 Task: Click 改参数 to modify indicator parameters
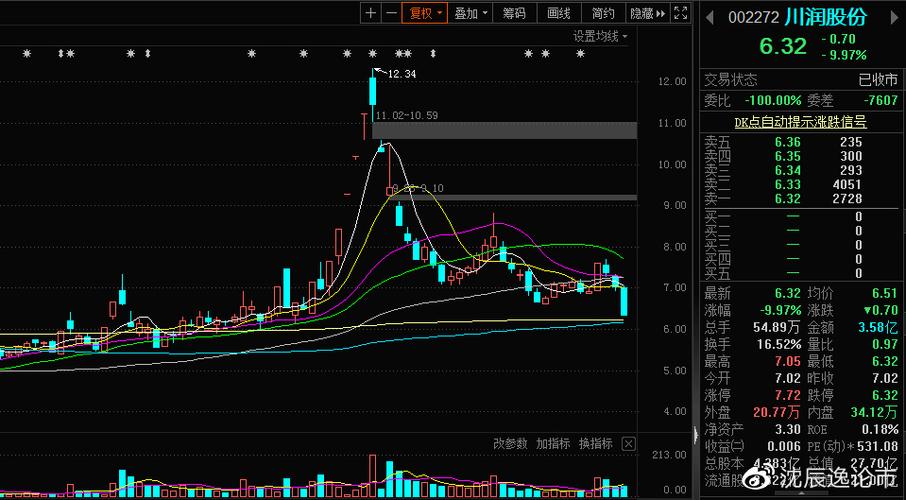pos(511,443)
